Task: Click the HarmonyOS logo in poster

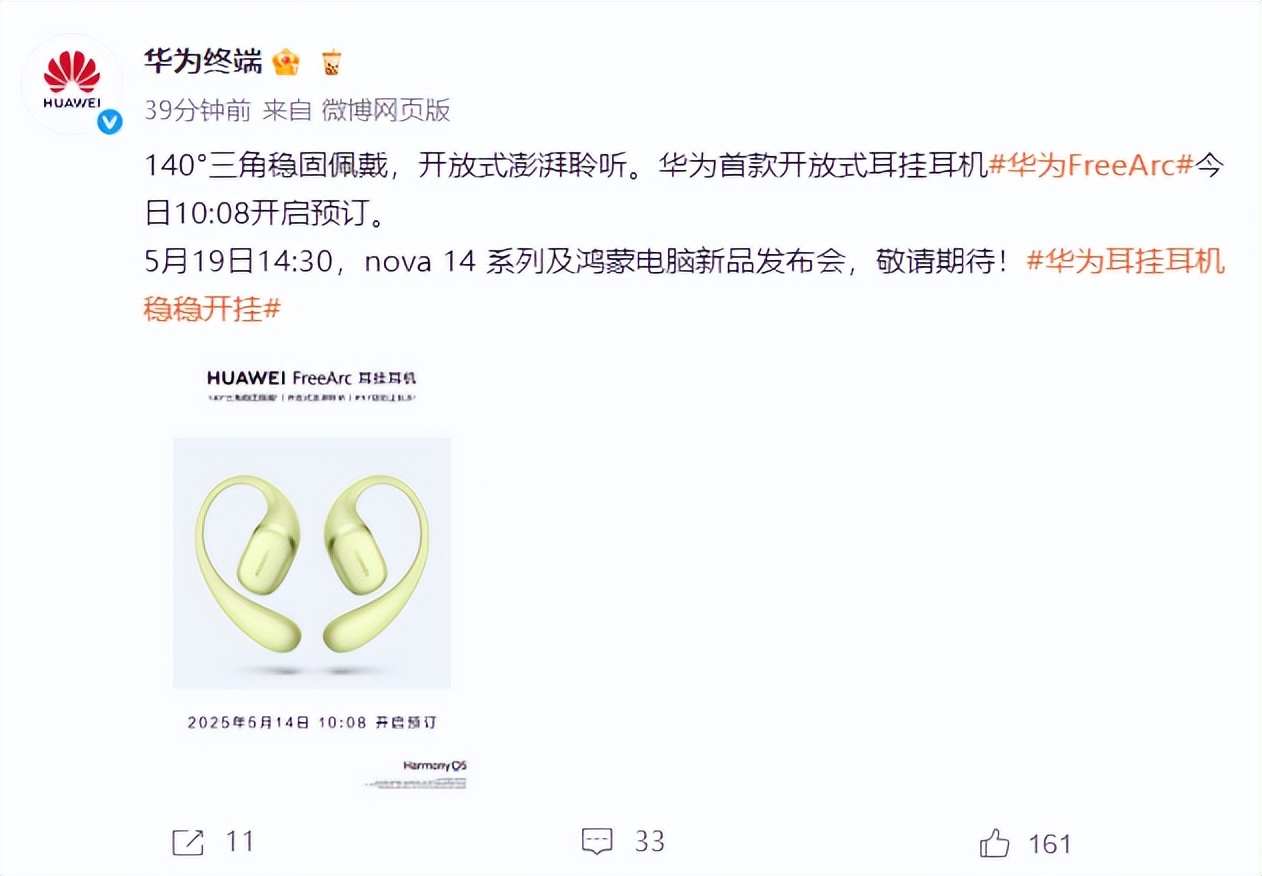Action: (x=435, y=765)
